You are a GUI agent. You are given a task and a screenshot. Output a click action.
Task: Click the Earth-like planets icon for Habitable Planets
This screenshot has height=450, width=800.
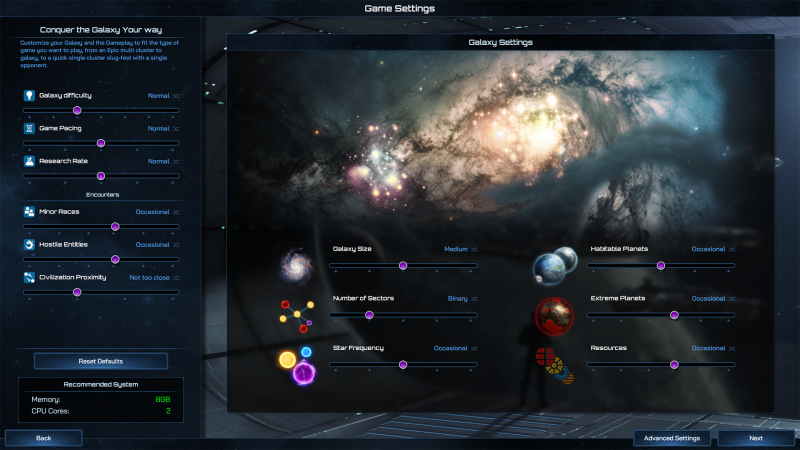tap(555, 266)
